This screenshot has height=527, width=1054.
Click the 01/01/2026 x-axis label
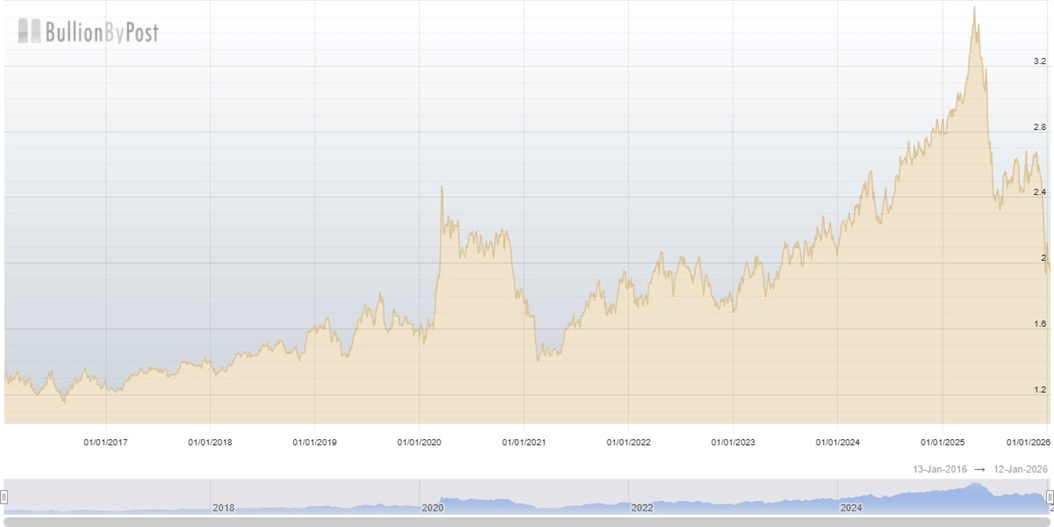pyautogui.click(x=1027, y=441)
